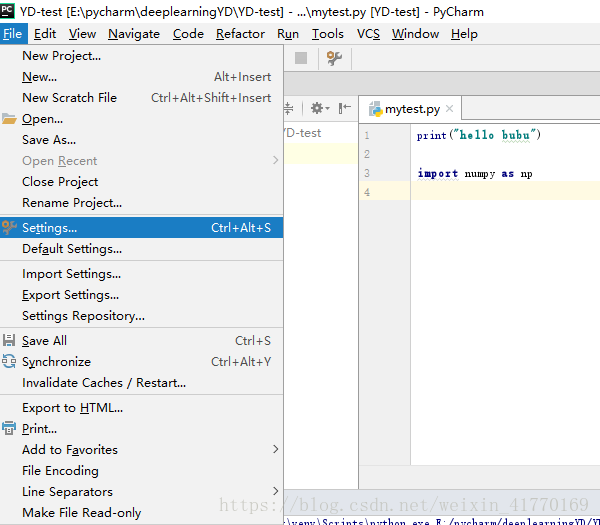Open Settings Repository... entry
Screen dimensions: 600x525
pos(142,316)
